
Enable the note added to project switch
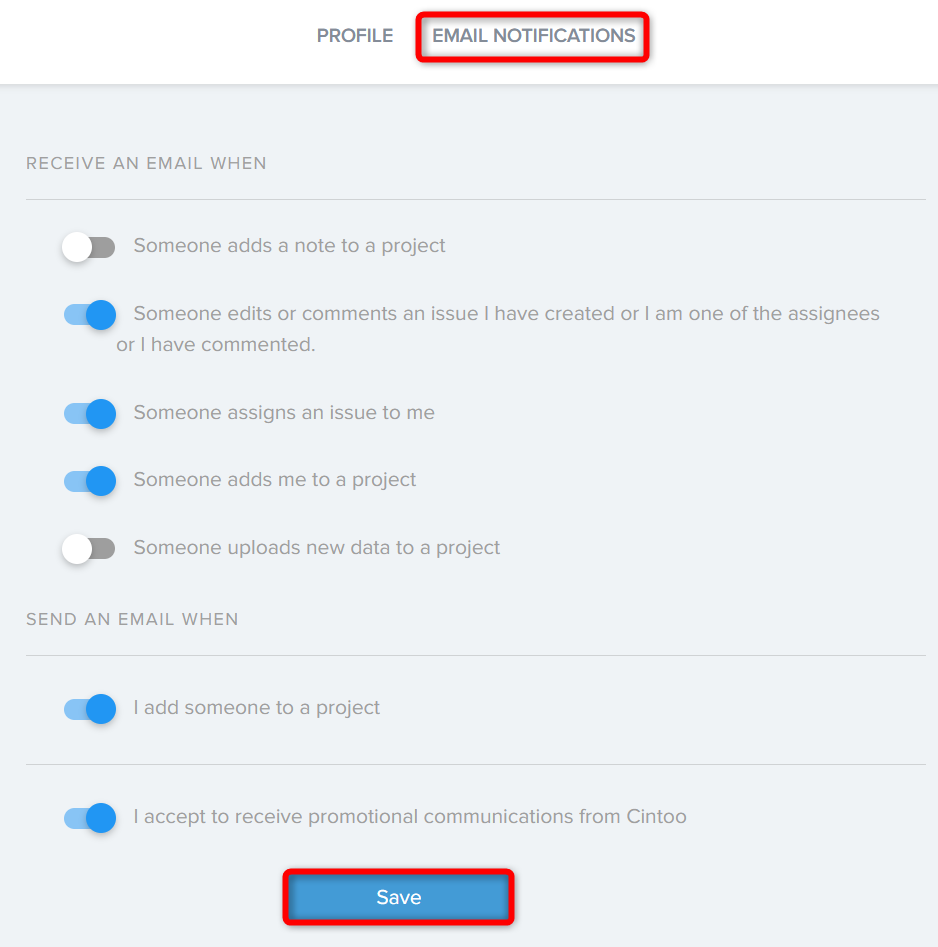89,247
